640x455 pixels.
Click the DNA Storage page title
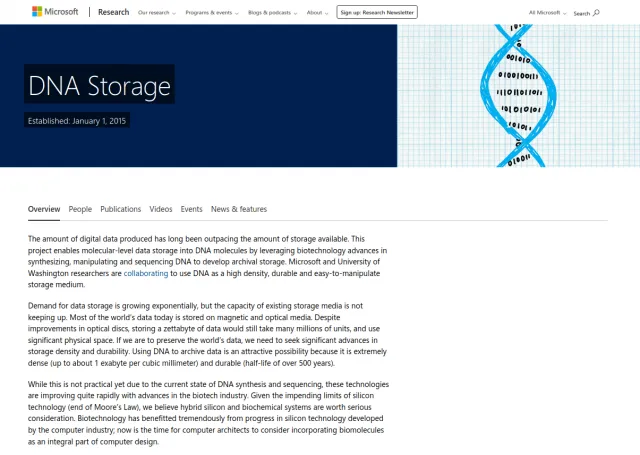coord(99,86)
